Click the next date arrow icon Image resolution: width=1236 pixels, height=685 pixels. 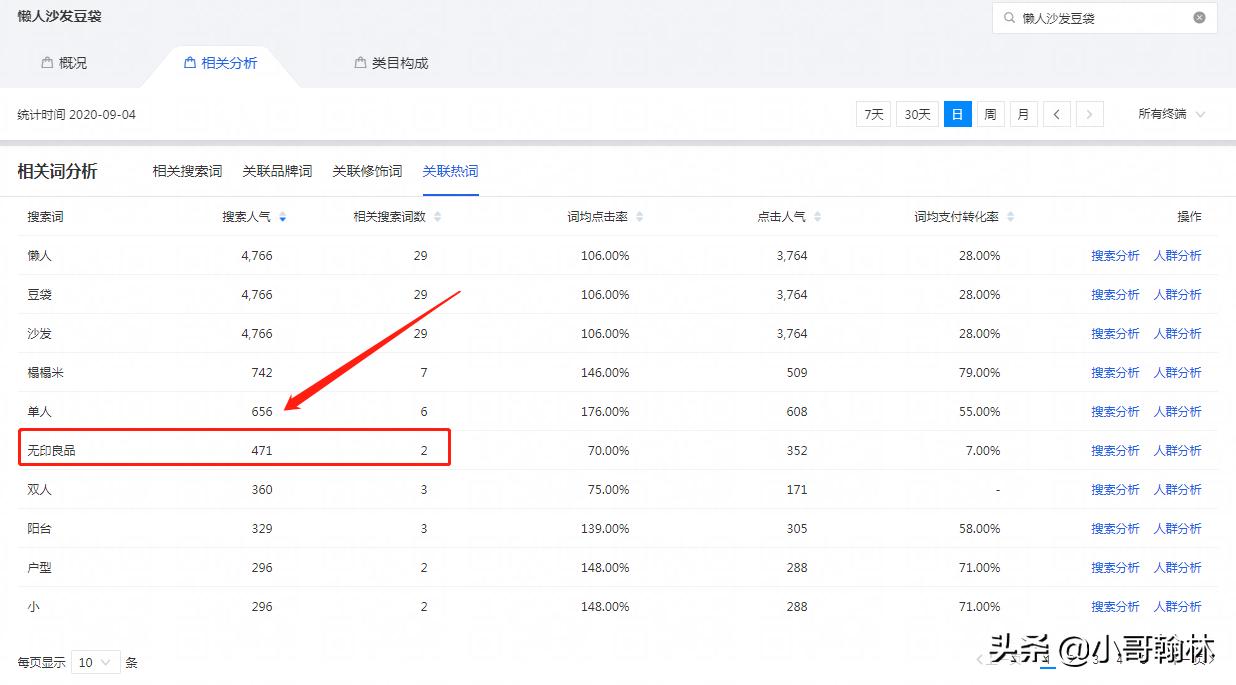click(x=1090, y=114)
